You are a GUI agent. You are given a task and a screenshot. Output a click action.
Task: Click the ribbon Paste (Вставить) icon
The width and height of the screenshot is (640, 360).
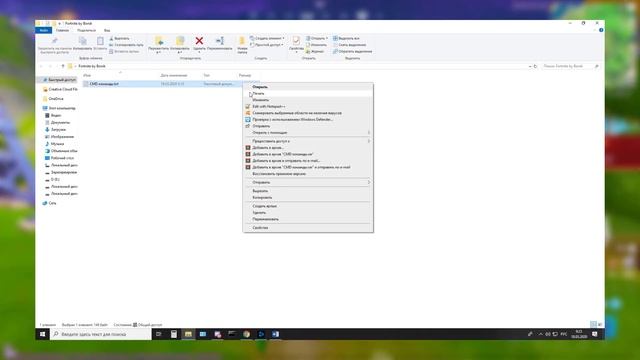coord(100,41)
